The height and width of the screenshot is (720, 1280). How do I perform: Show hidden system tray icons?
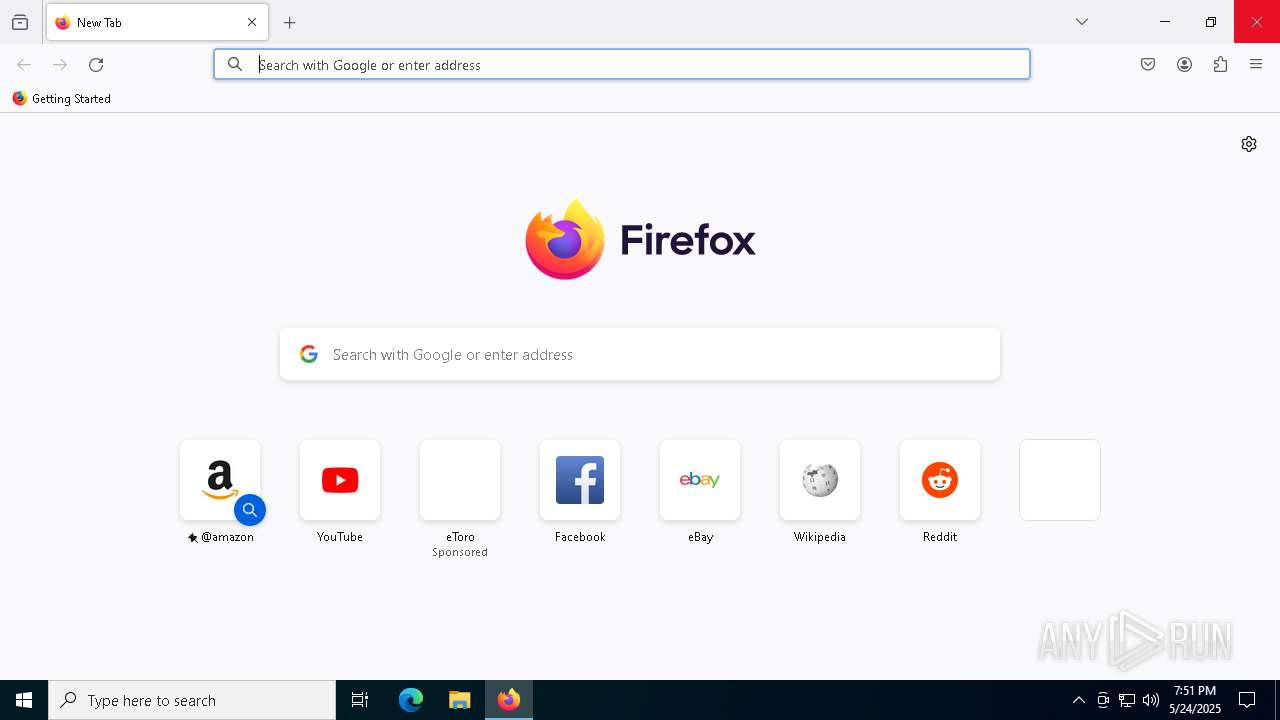(1078, 700)
